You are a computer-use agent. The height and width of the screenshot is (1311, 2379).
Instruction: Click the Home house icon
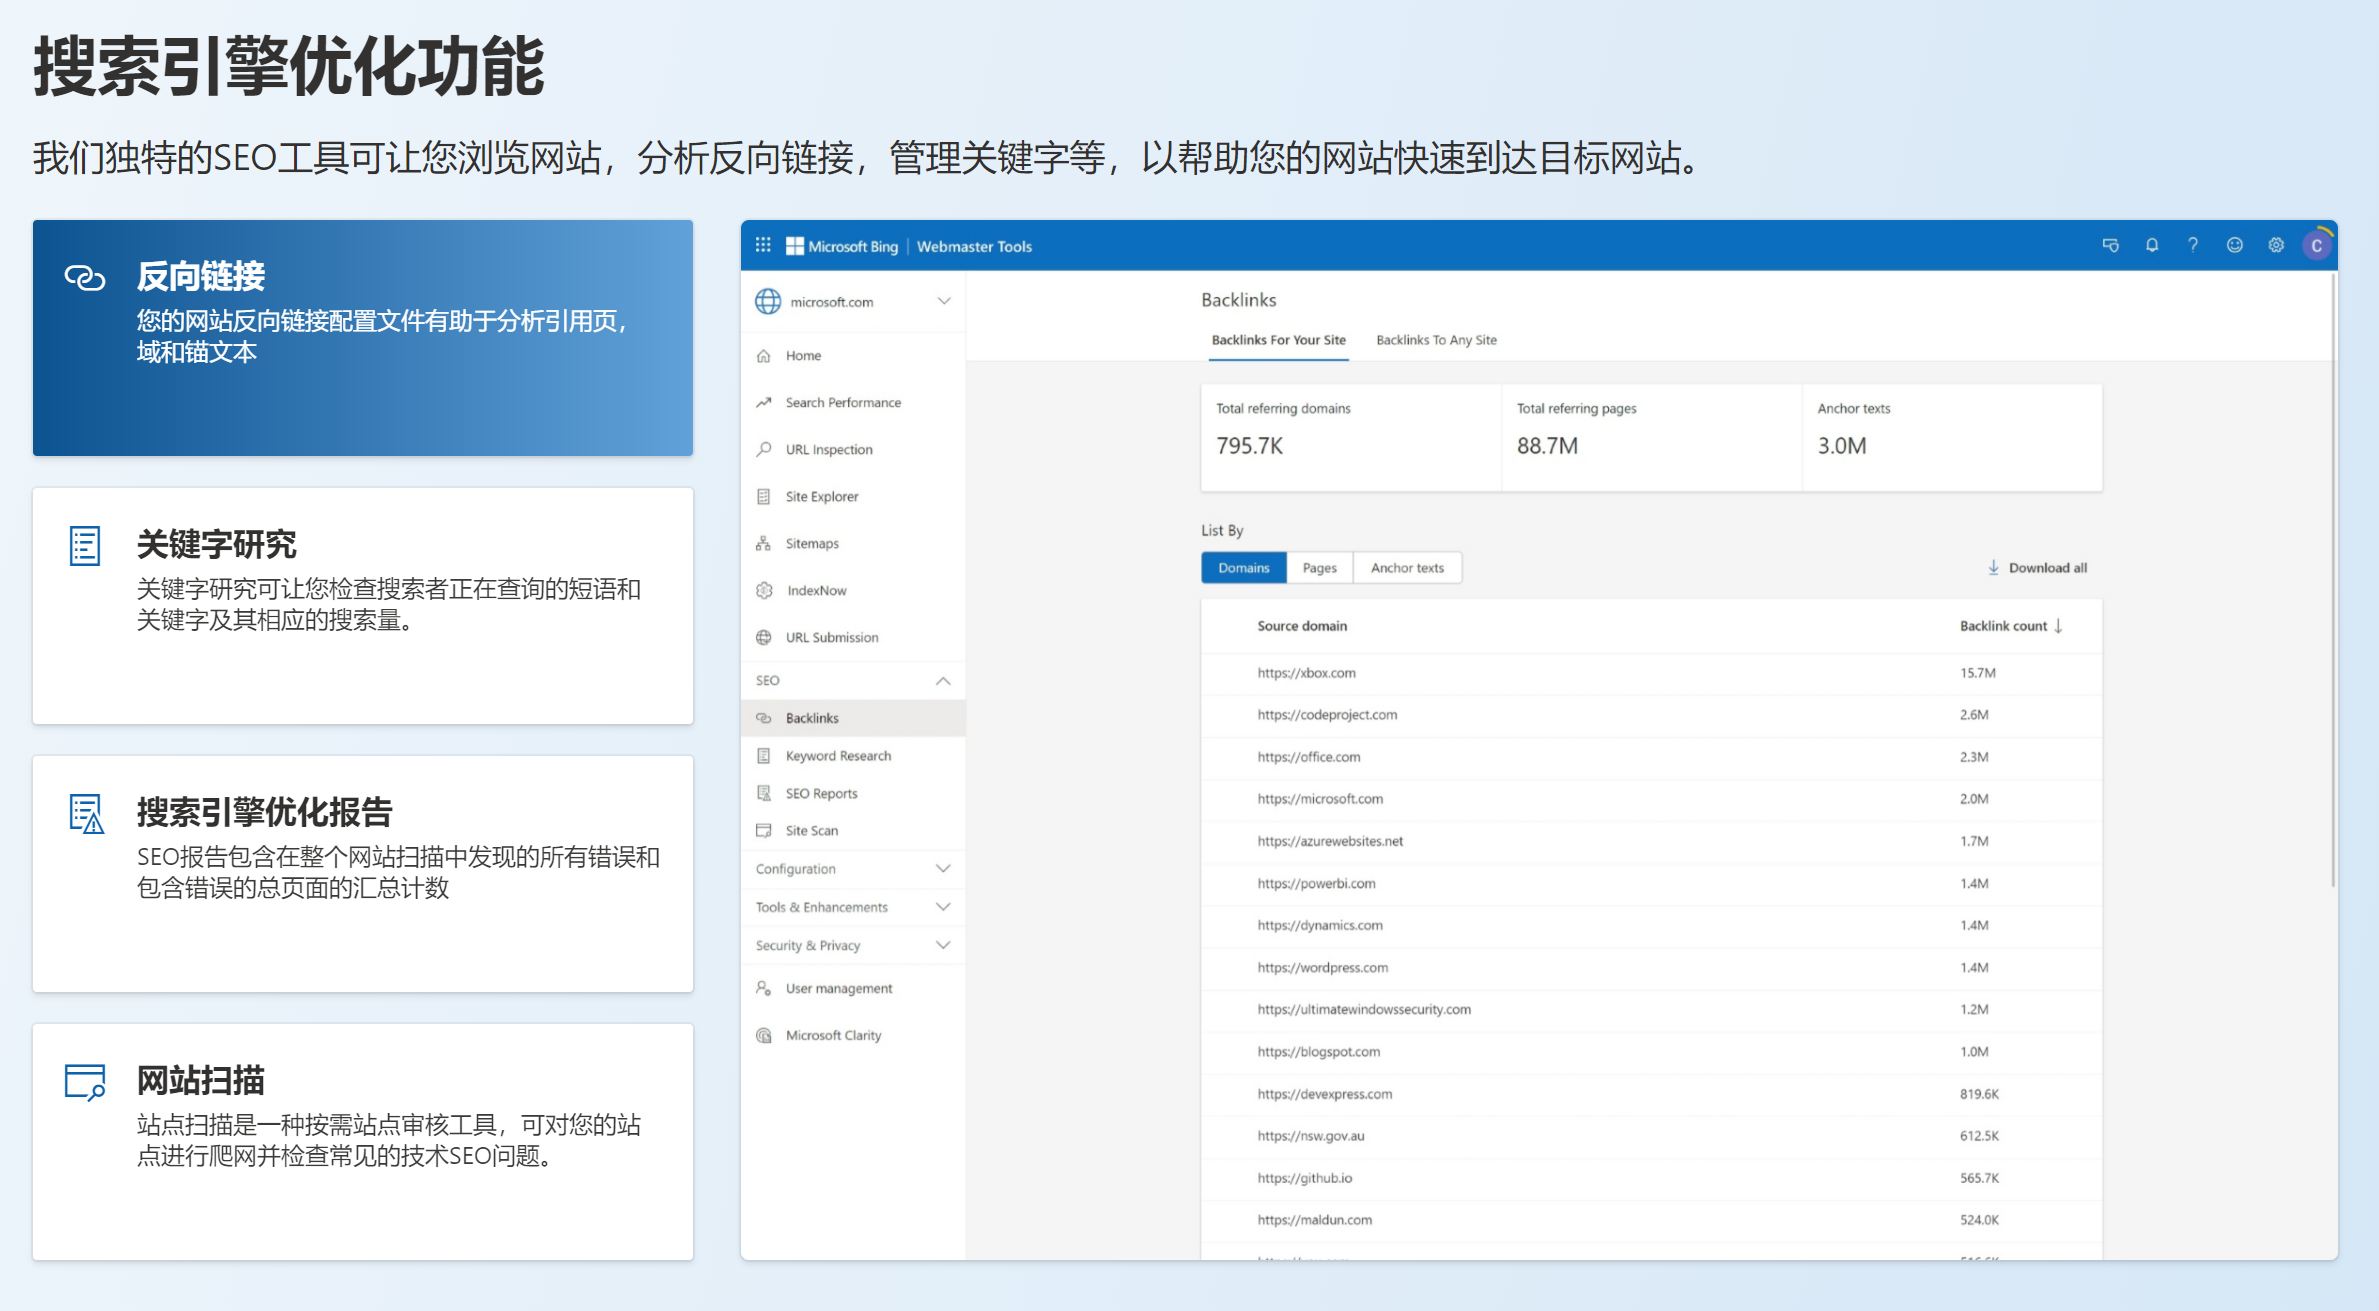pos(764,356)
